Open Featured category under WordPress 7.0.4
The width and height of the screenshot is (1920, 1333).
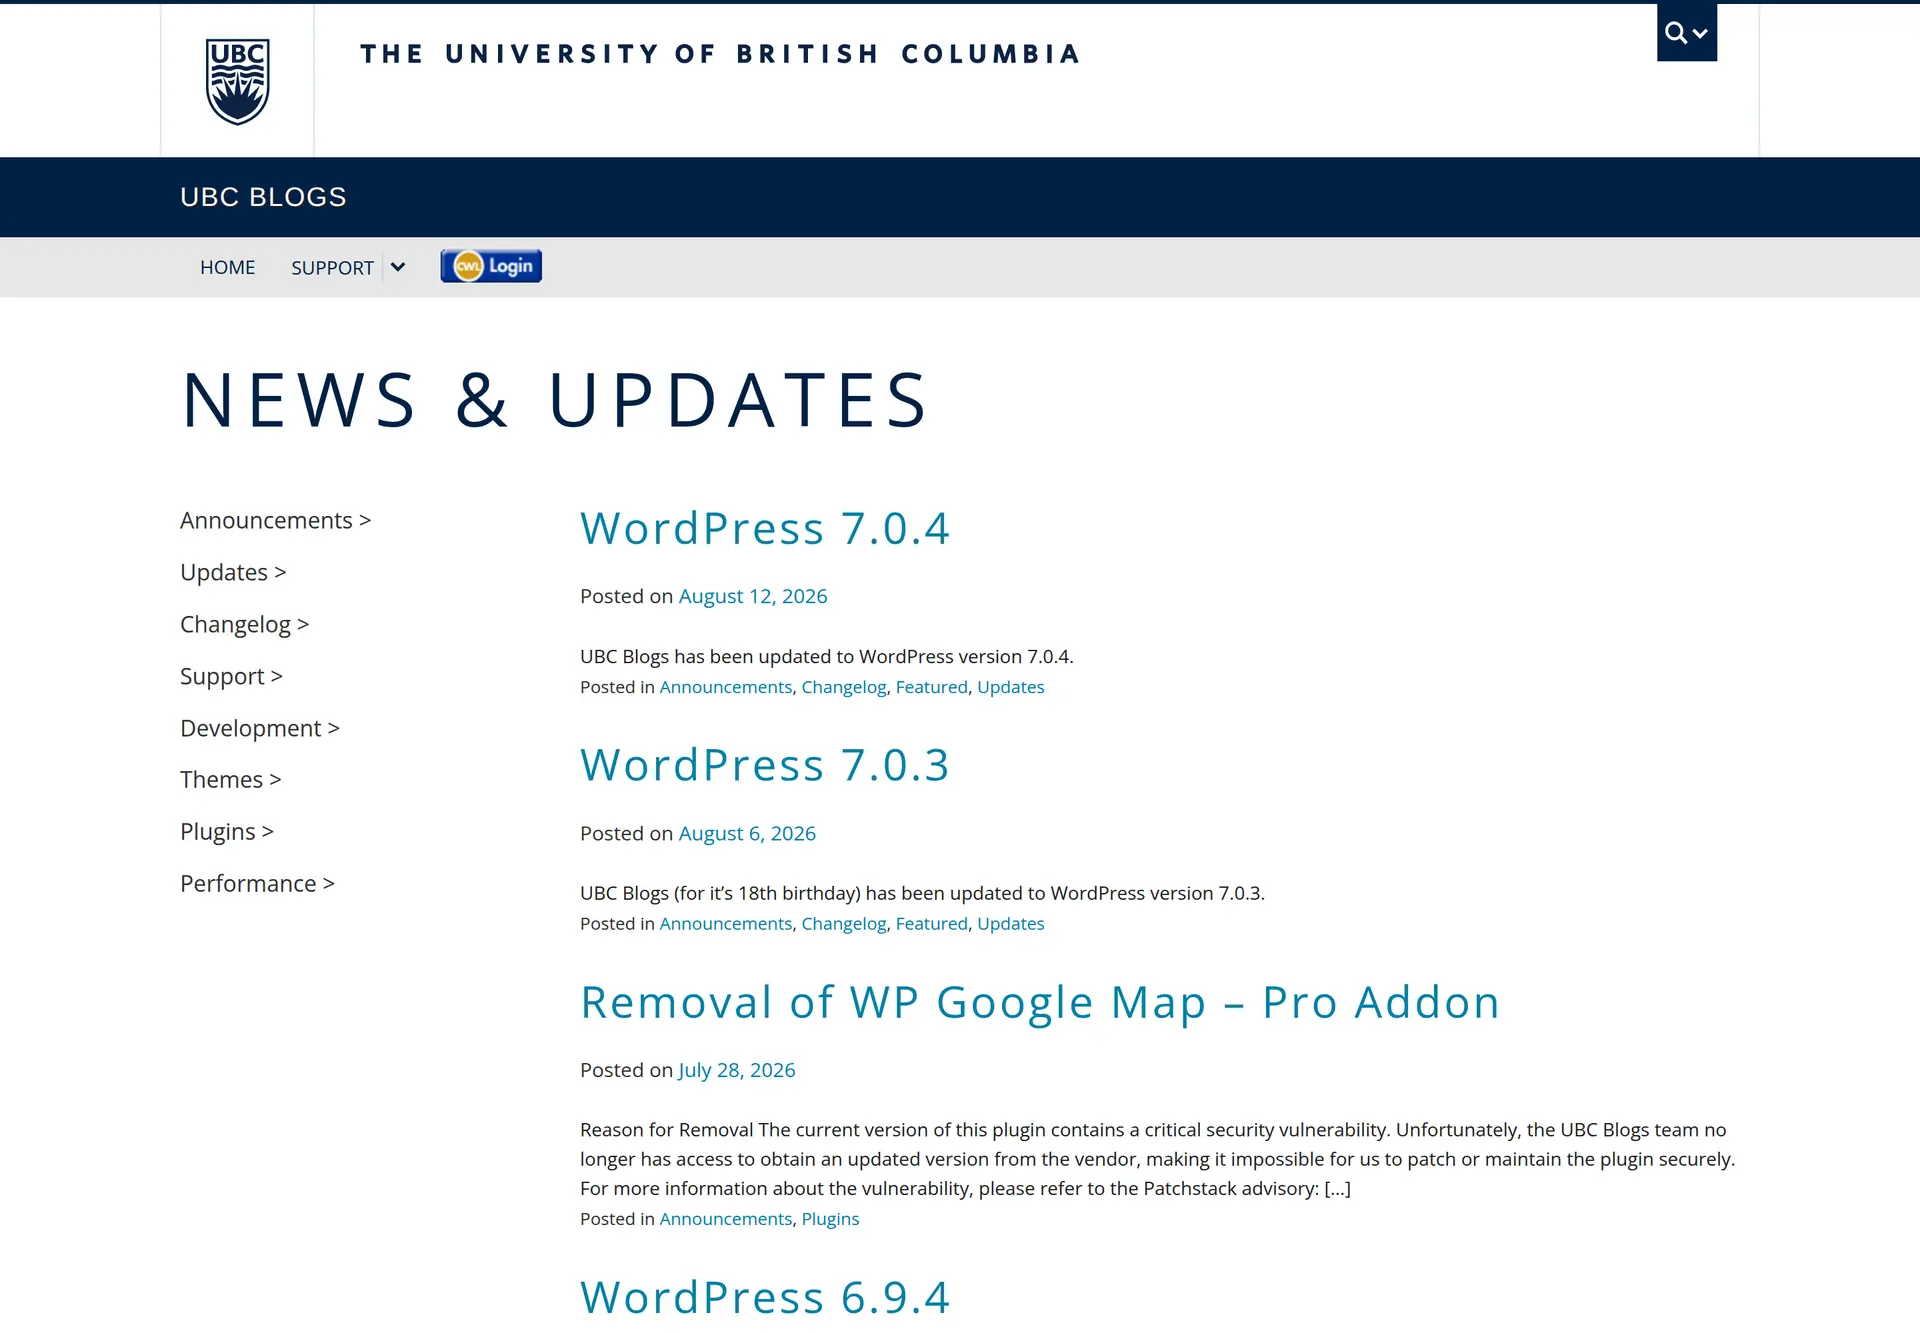pyautogui.click(x=932, y=687)
